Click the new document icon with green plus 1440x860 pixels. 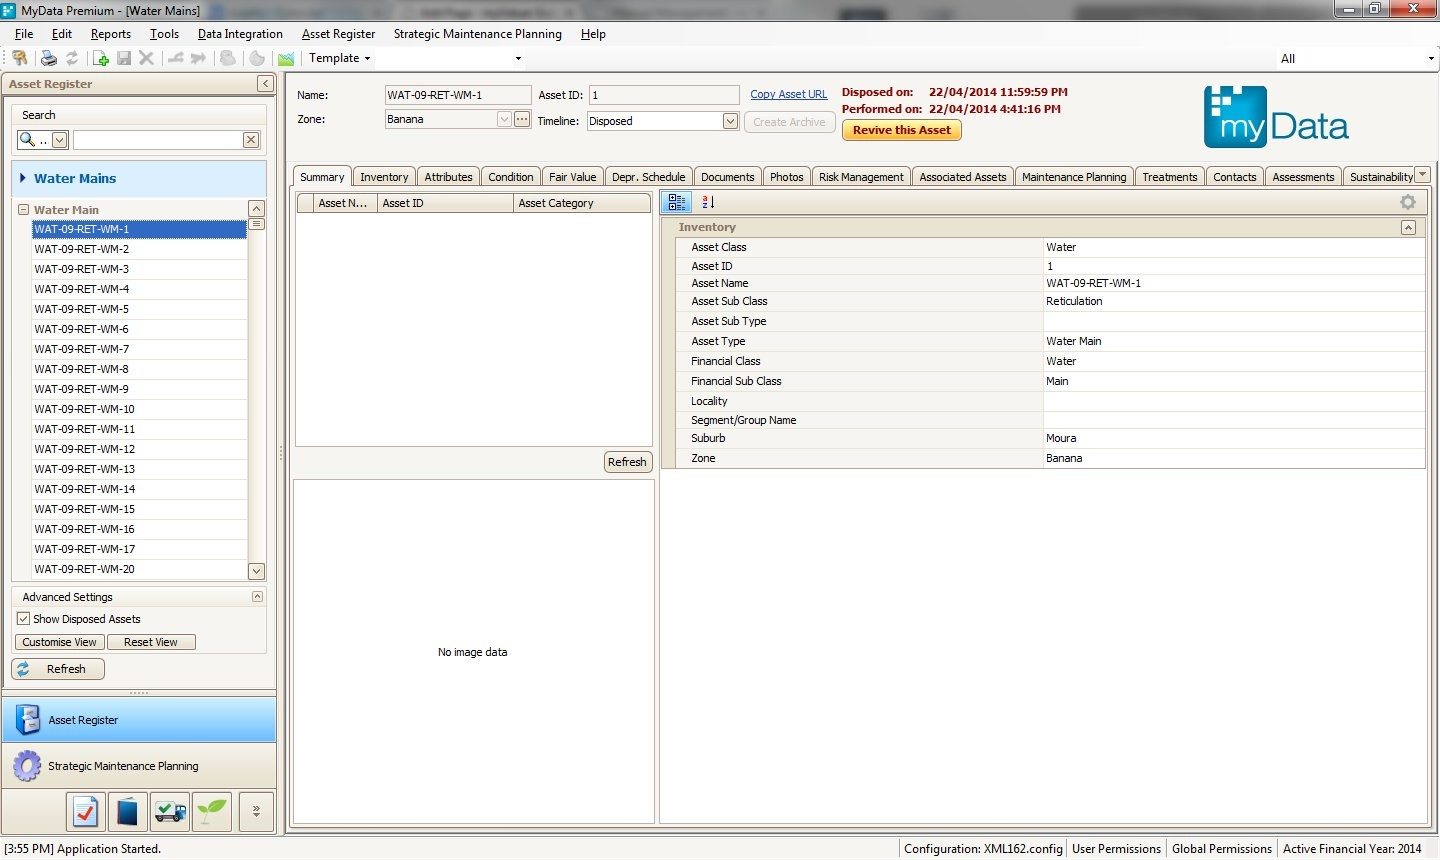[x=100, y=58]
